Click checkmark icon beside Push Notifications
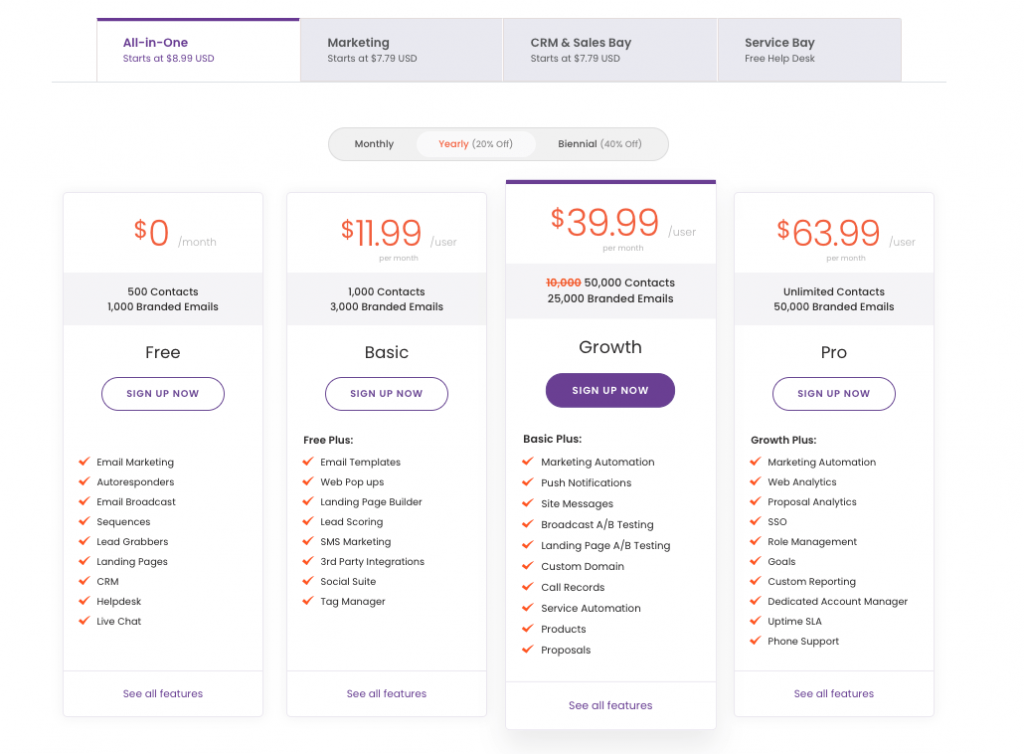1024x754 pixels. (528, 482)
